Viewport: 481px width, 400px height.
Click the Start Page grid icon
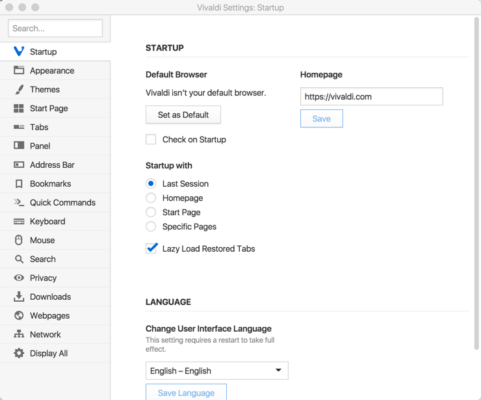[19, 108]
